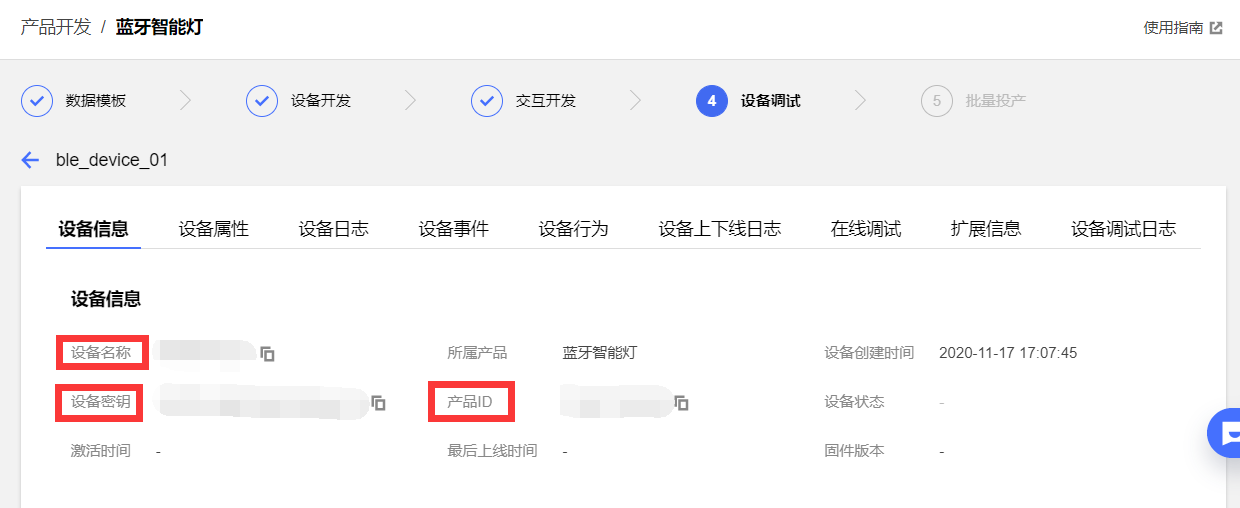
Task: Copy the product ID value
Action: (681, 403)
